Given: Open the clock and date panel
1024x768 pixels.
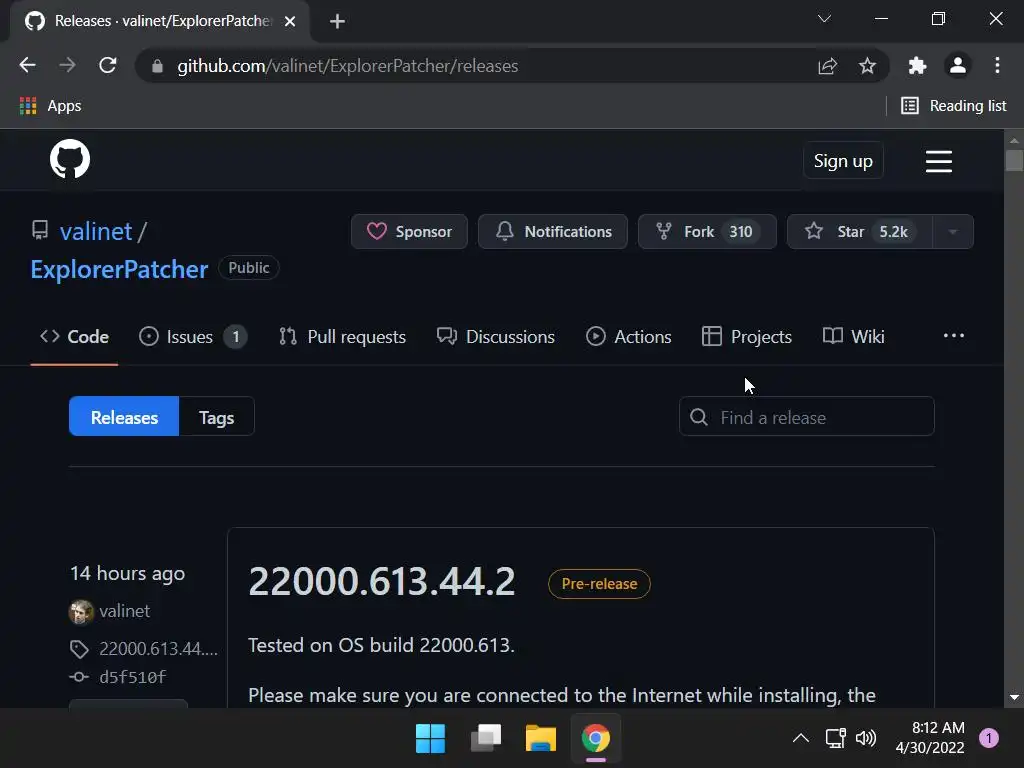Looking at the screenshot, I should [930, 738].
